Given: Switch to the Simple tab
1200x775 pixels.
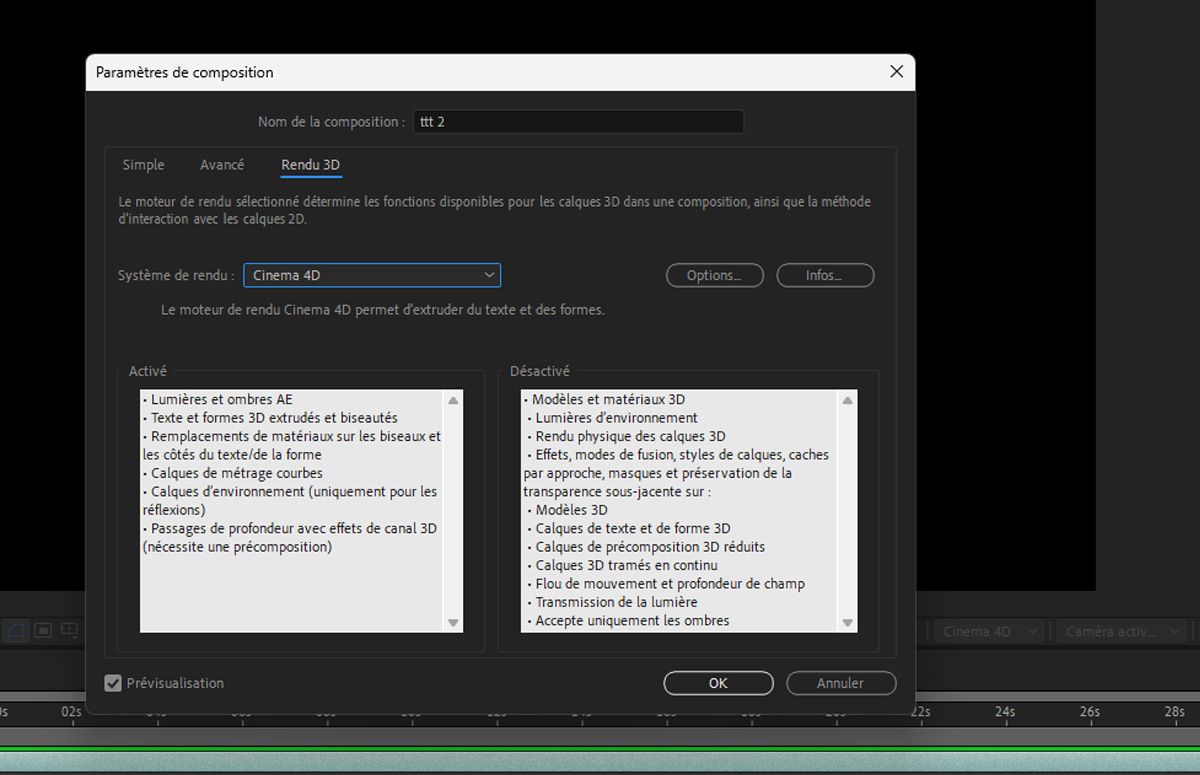Looking at the screenshot, I should [143, 164].
